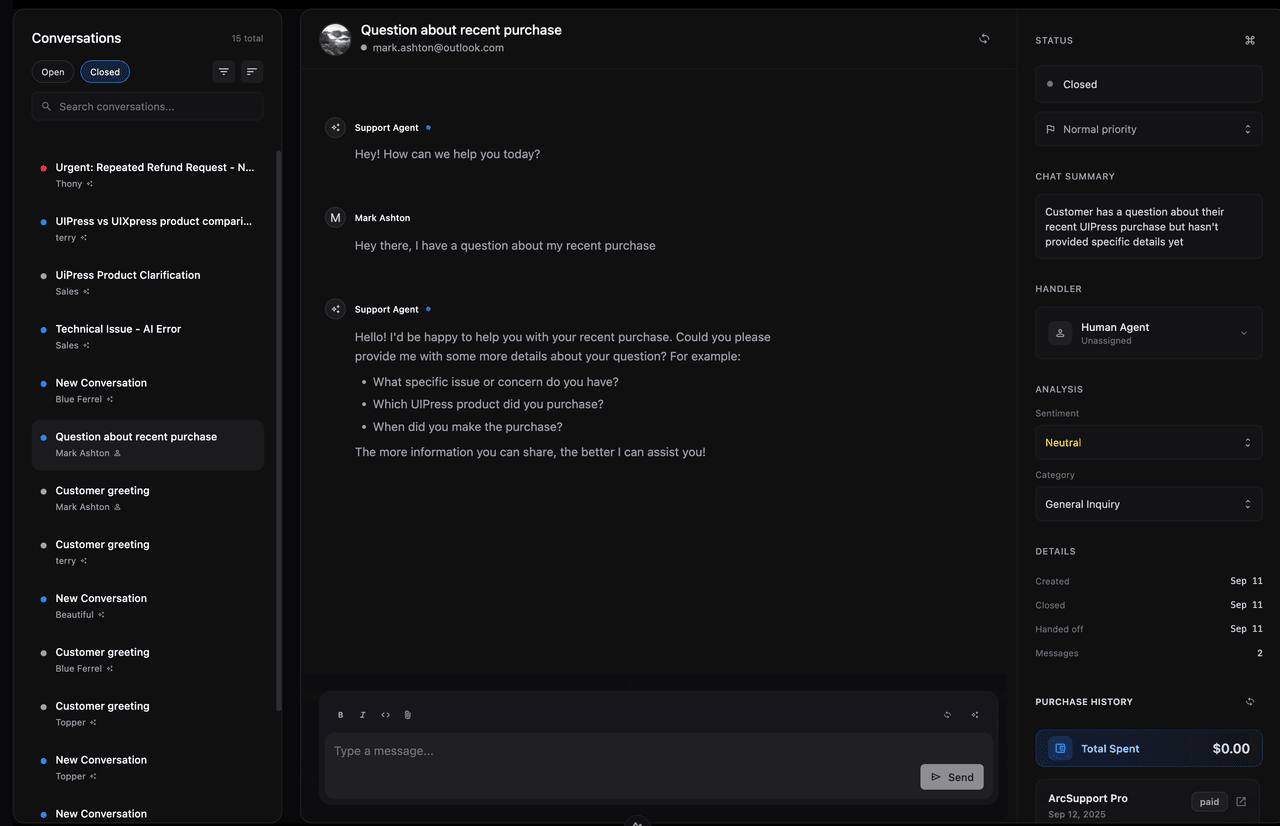
Task: Click the refresh icon in the conversation header
Action: 984,39
